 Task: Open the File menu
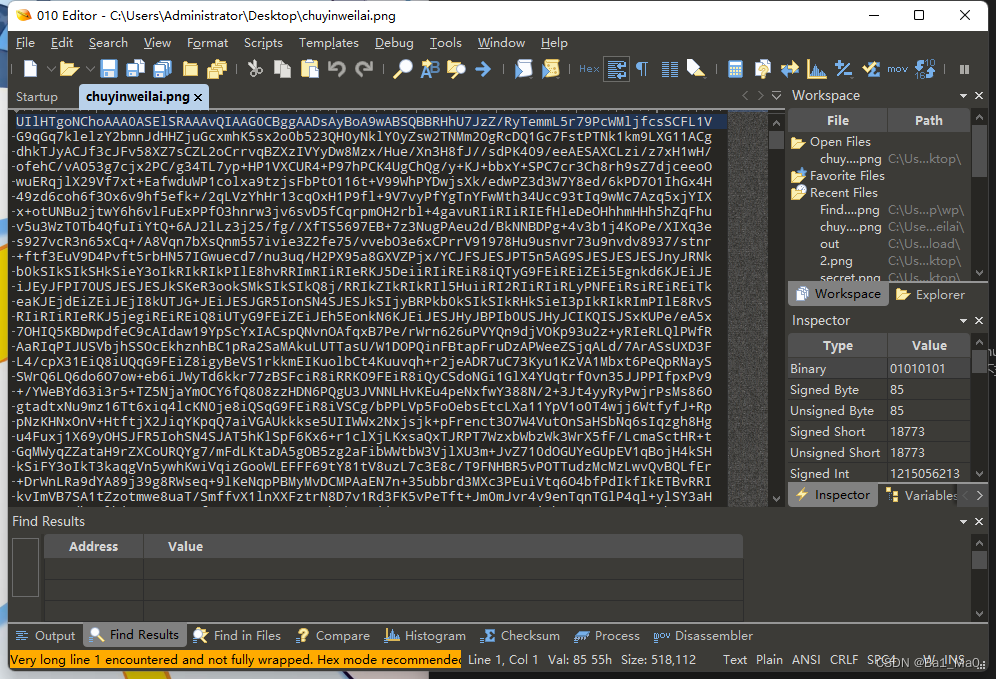click(x=25, y=43)
